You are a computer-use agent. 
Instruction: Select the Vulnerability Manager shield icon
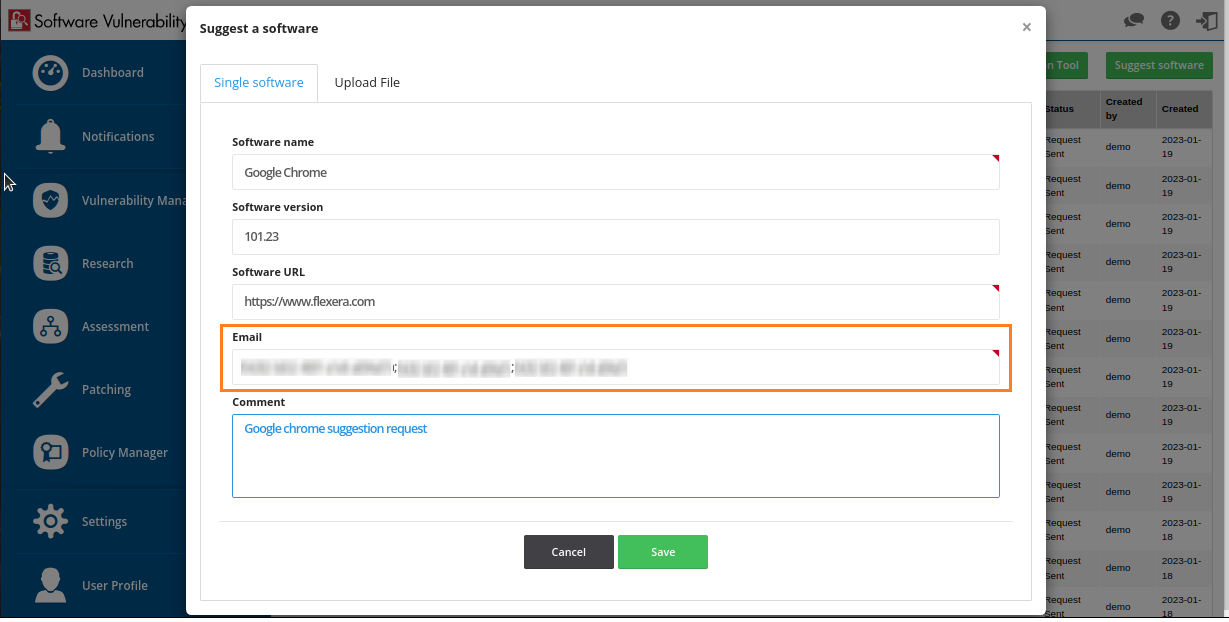click(x=50, y=200)
